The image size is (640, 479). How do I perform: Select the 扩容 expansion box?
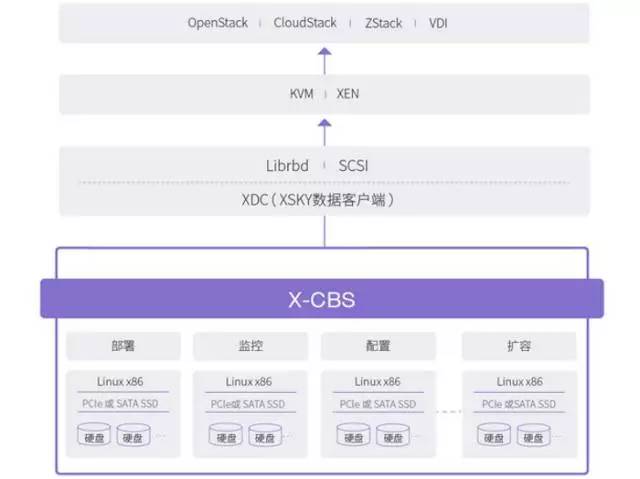(x=519, y=347)
